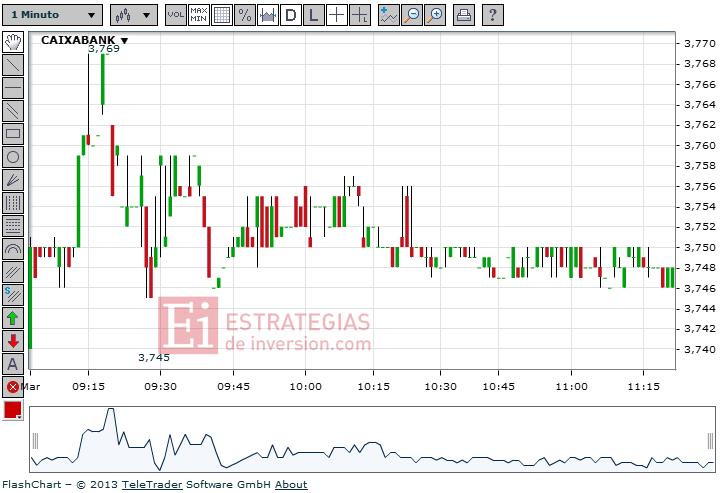This screenshot has width=721, height=493.
Task: Click the 09:45 time axis label
Action: click(x=233, y=386)
